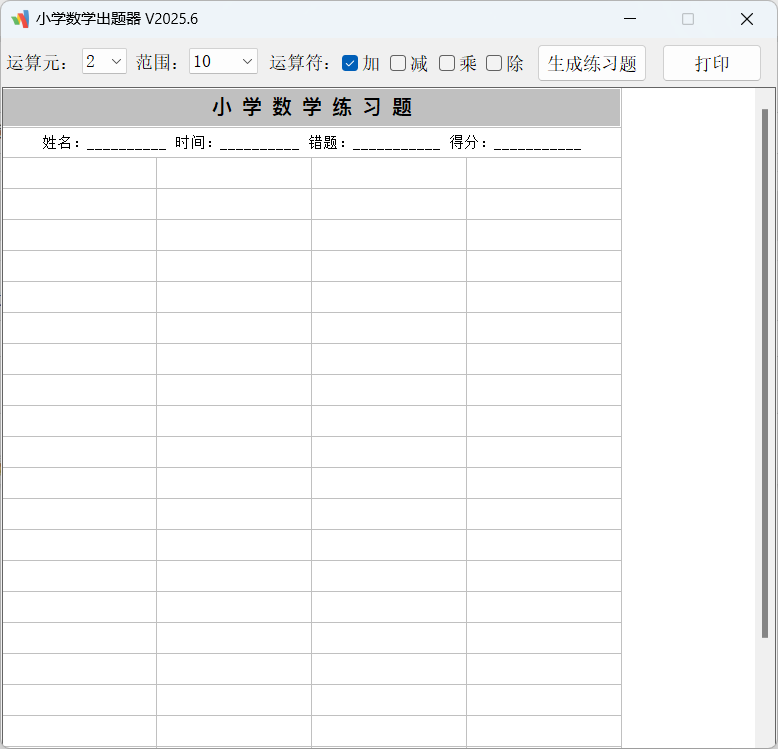
Task: Click the window title 小学数学出题器 V2025.6
Action: tap(117, 19)
